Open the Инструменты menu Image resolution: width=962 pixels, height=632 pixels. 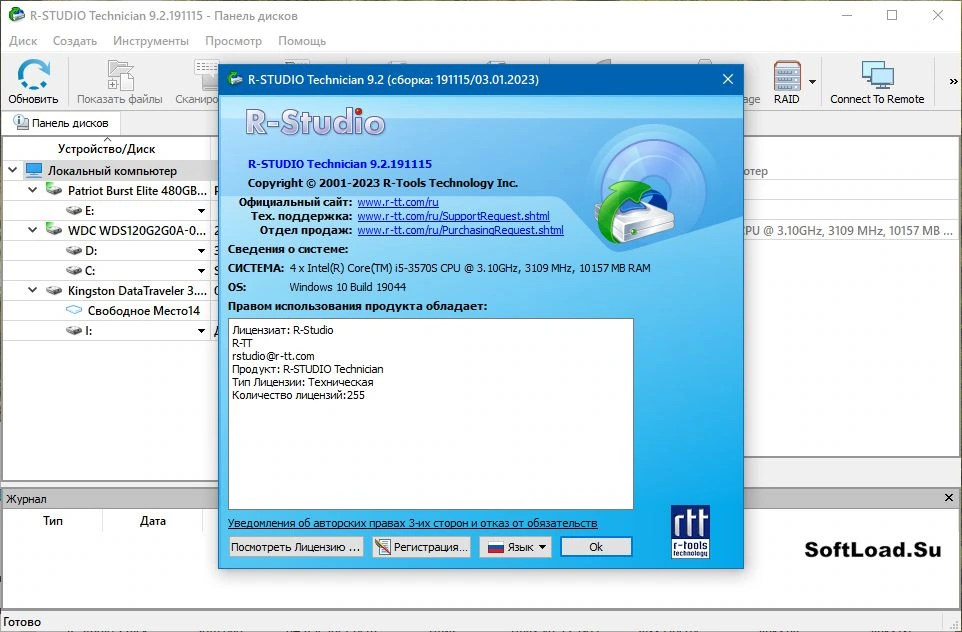(x=151, y=41)
